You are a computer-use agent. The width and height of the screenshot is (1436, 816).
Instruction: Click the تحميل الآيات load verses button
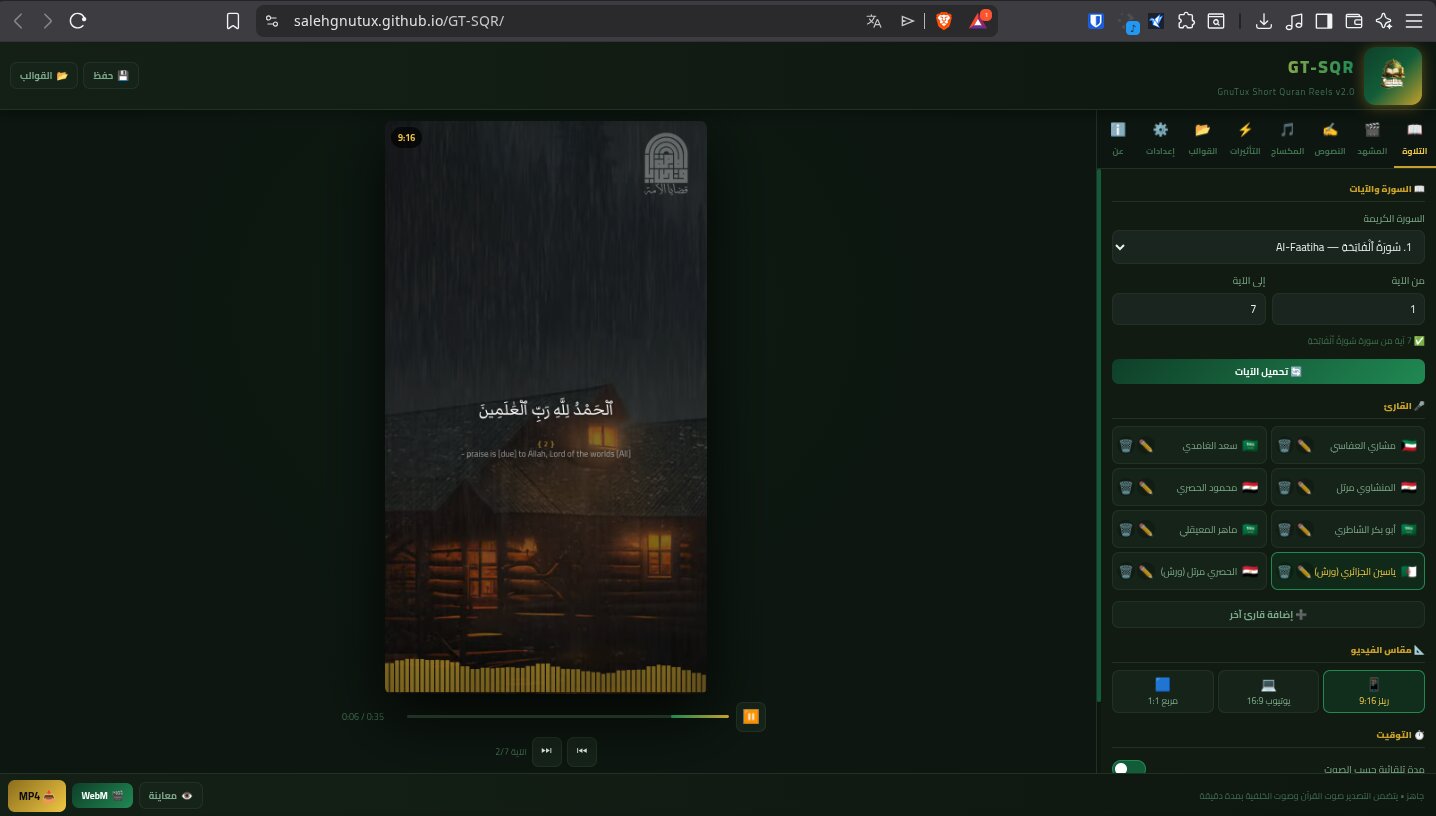pos(1268,372)
